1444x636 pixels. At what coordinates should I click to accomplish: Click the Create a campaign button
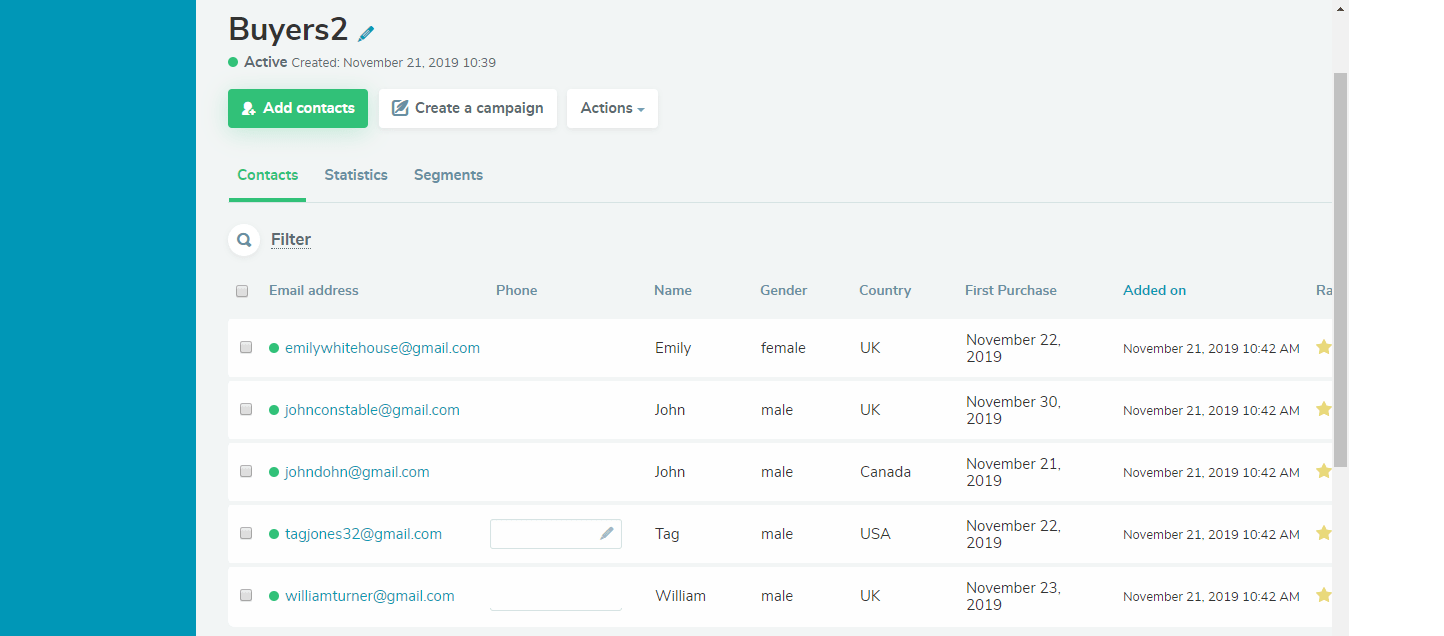[467, 108]
